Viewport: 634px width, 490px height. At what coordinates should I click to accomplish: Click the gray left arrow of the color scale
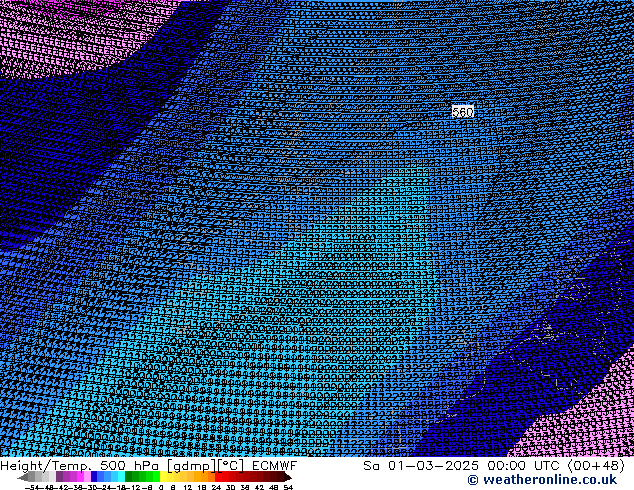pyautogui.click(x=23, y=477)
